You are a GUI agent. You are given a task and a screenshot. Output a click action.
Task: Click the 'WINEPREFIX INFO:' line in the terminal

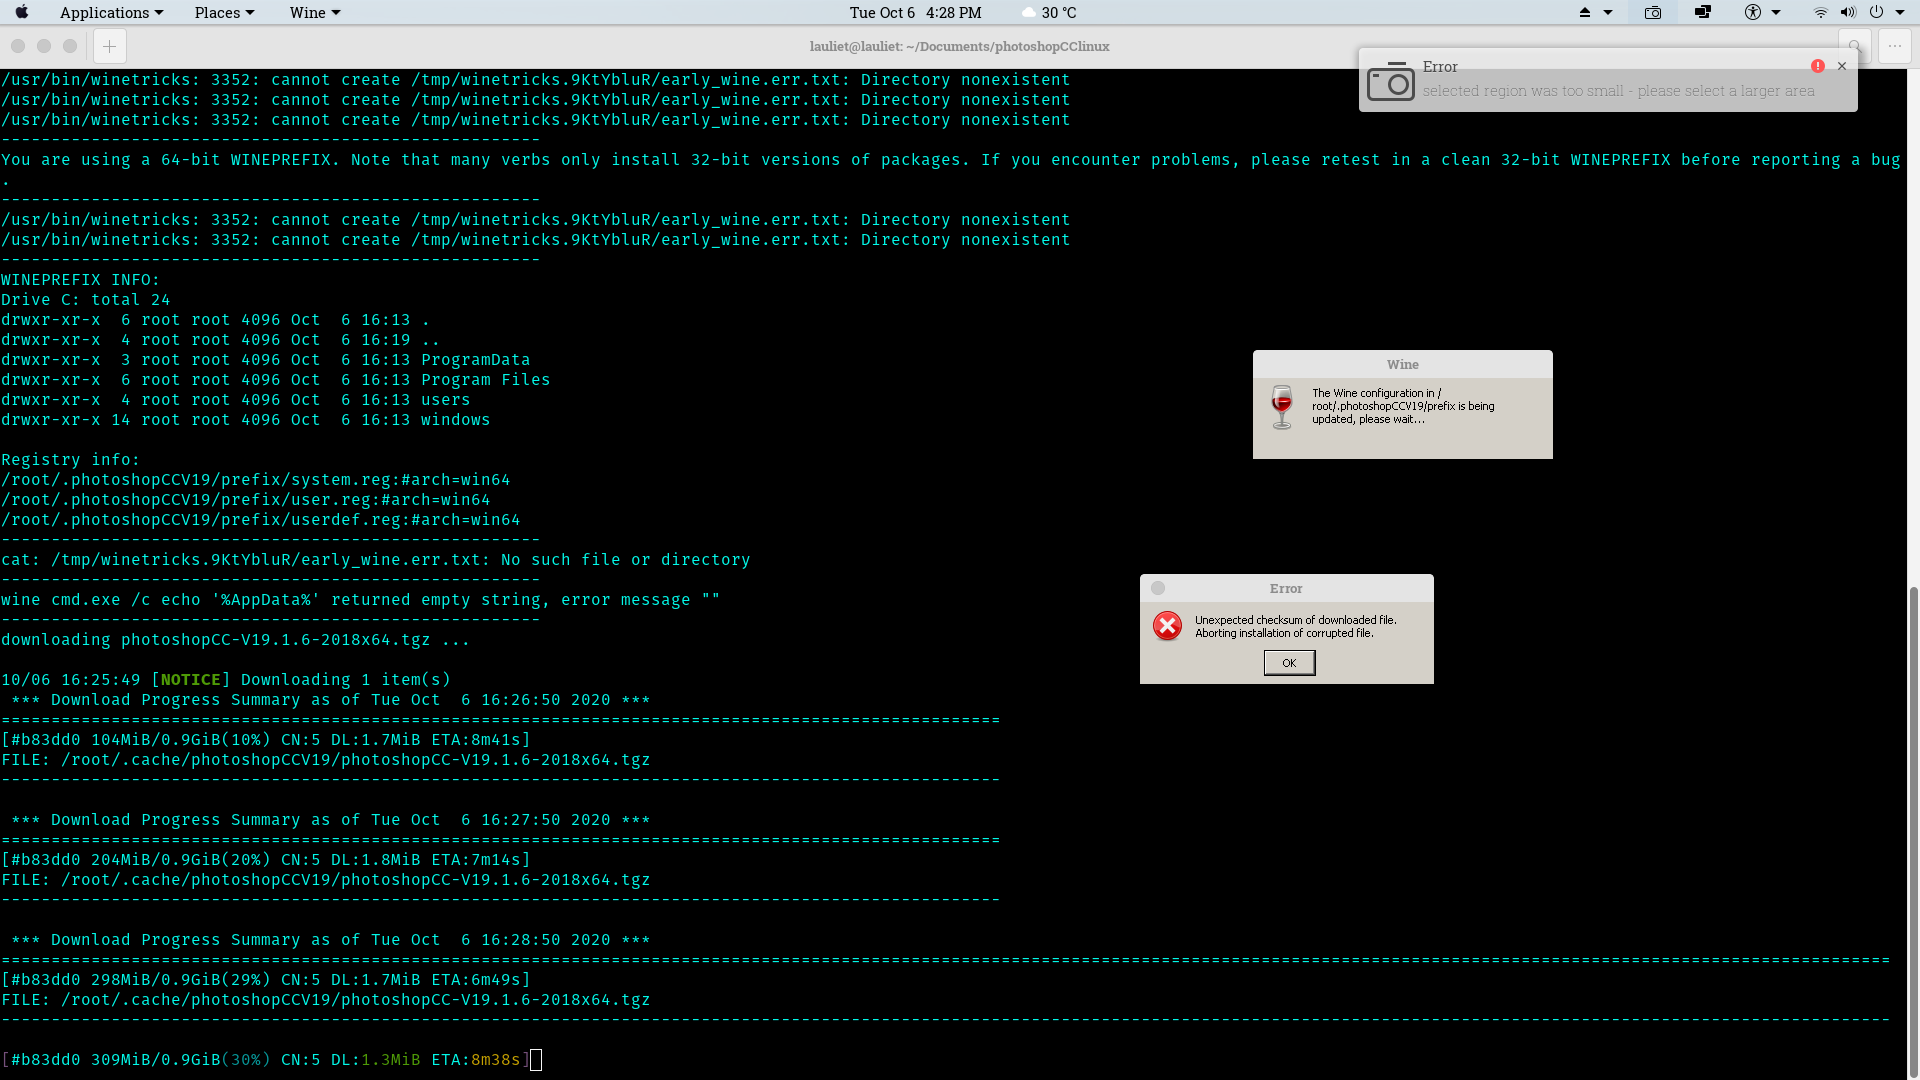80,280
